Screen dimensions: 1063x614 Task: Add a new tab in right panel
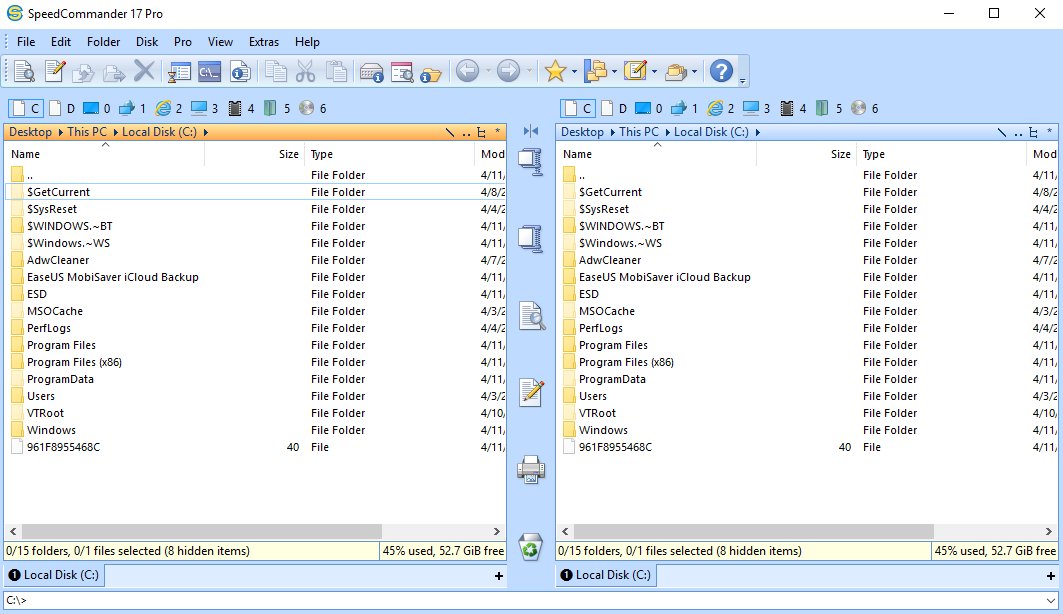coord(1050,576)
